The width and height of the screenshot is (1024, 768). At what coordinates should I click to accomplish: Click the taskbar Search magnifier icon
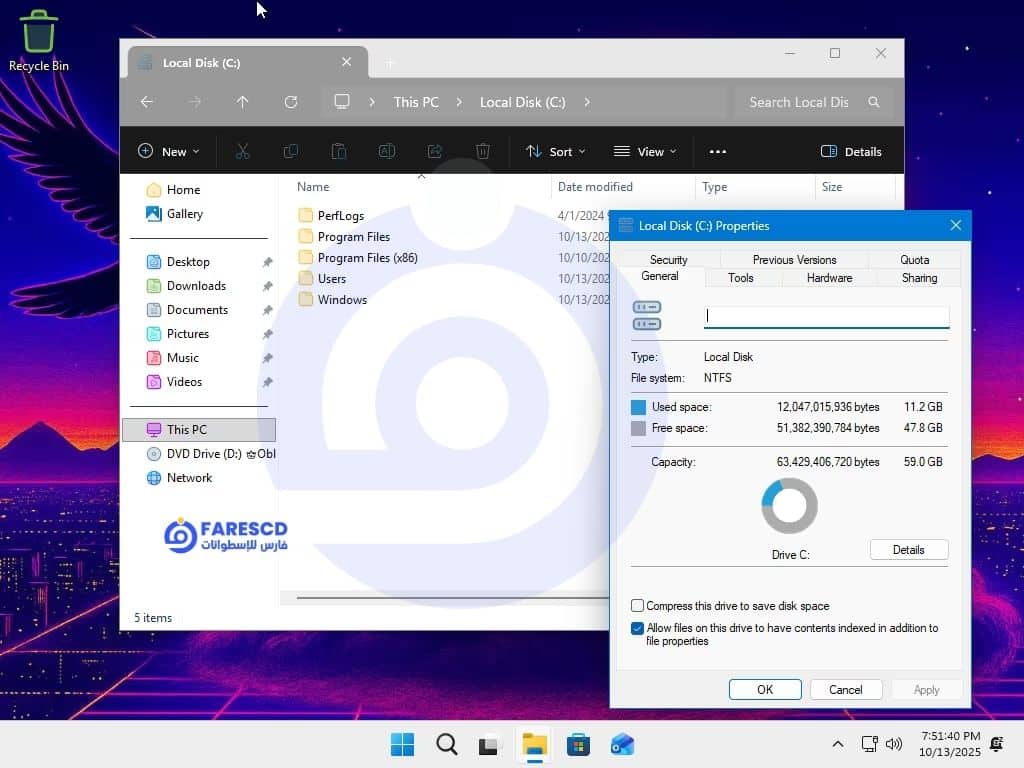(447, 745)
